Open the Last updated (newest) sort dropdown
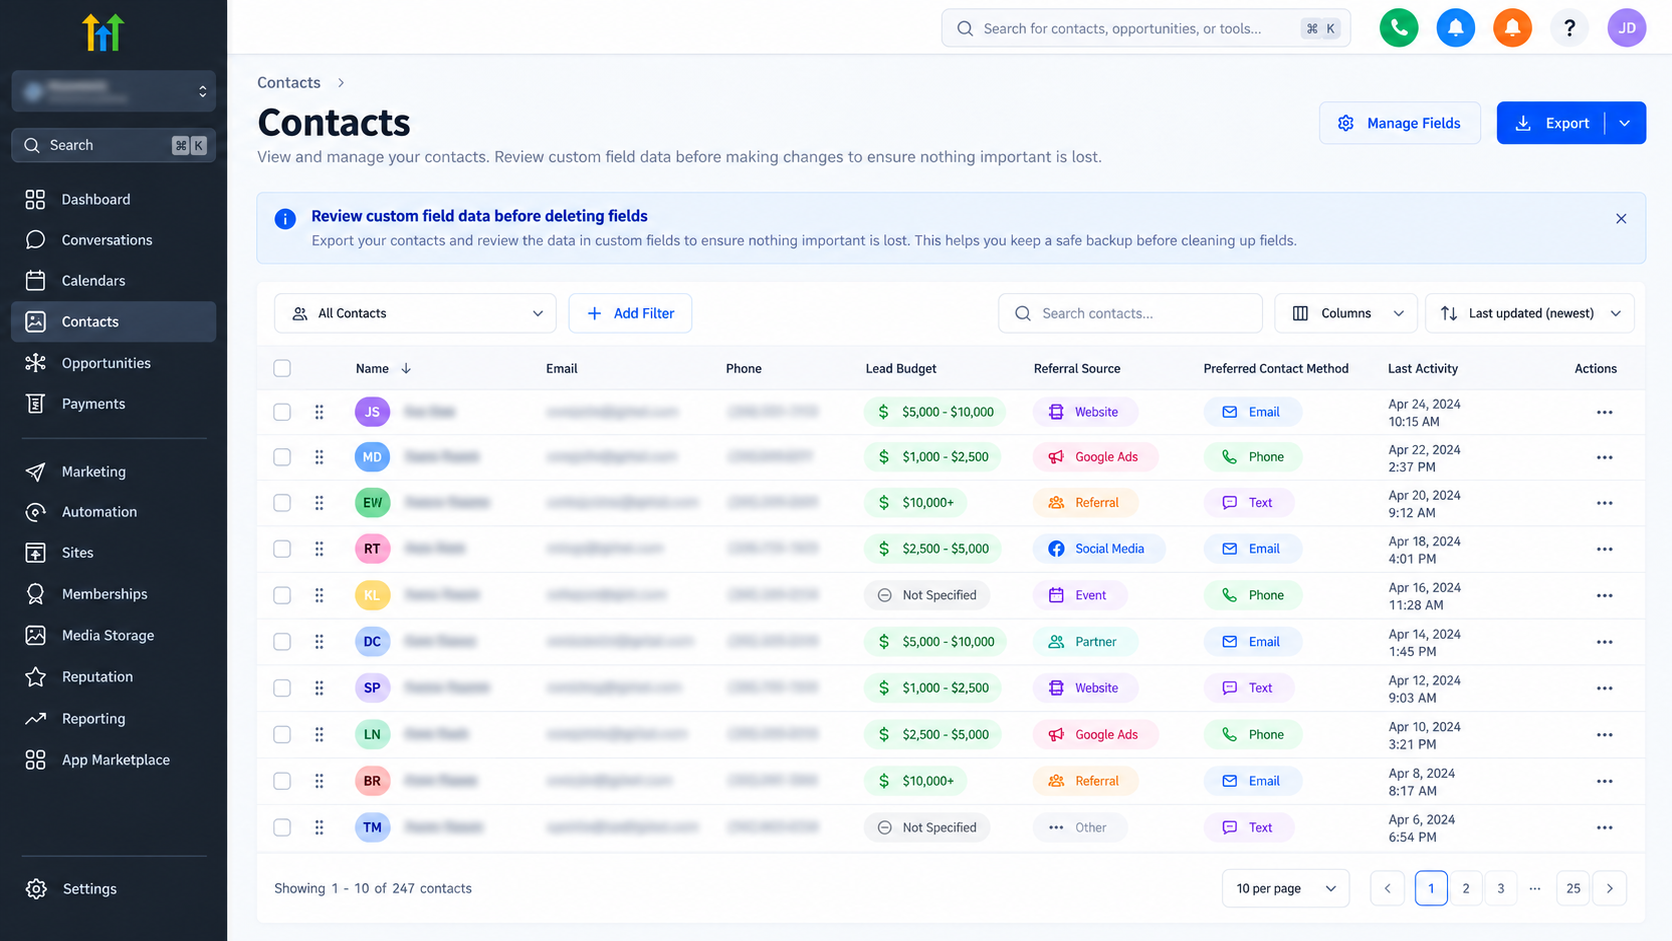The width and height of the screenshot is (1672, 941). (1529, 313)
